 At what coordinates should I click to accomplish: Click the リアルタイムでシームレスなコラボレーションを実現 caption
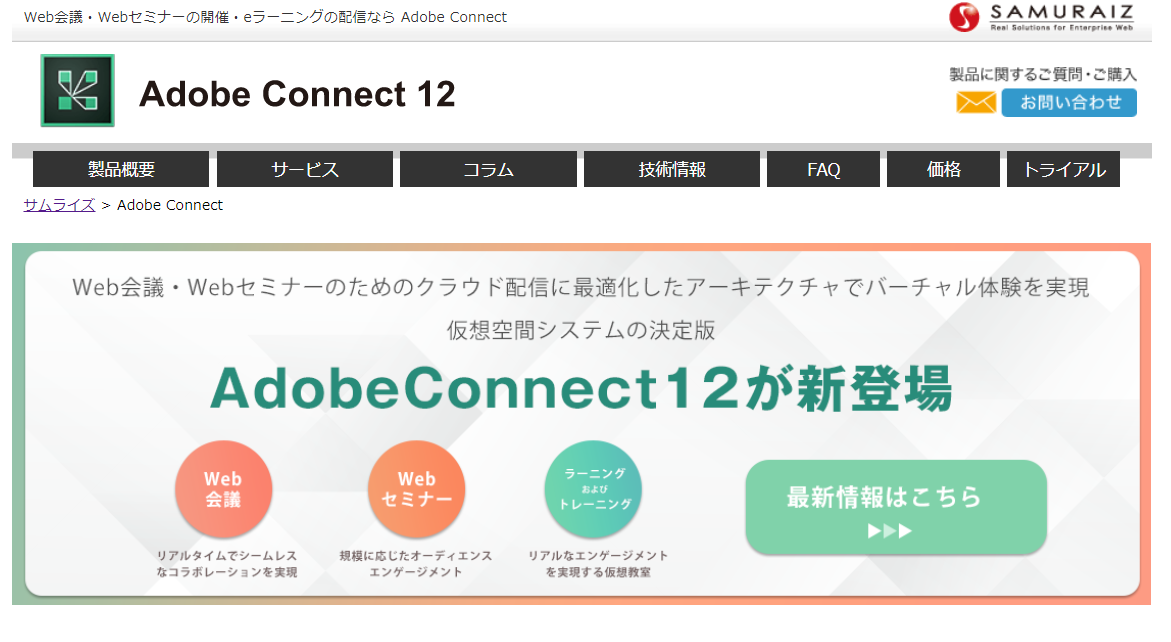click(x=227, y=564)
